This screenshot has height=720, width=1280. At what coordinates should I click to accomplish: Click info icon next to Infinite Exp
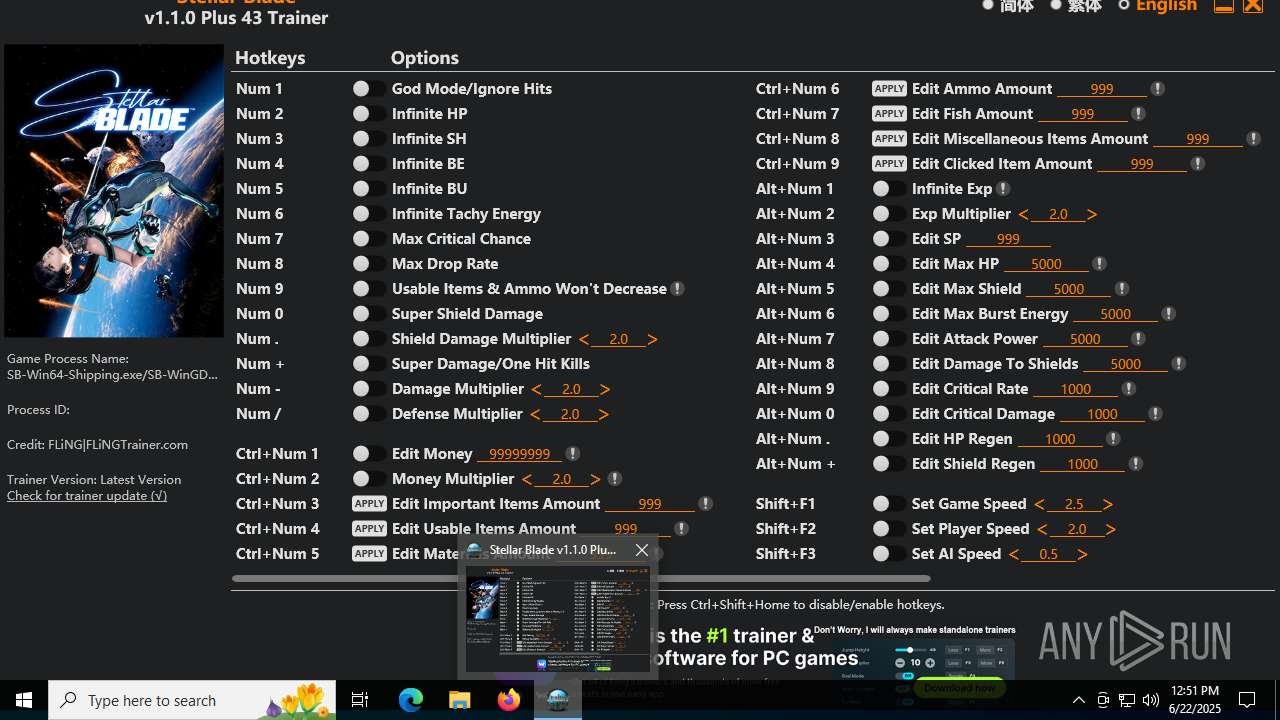point(1003,189)
